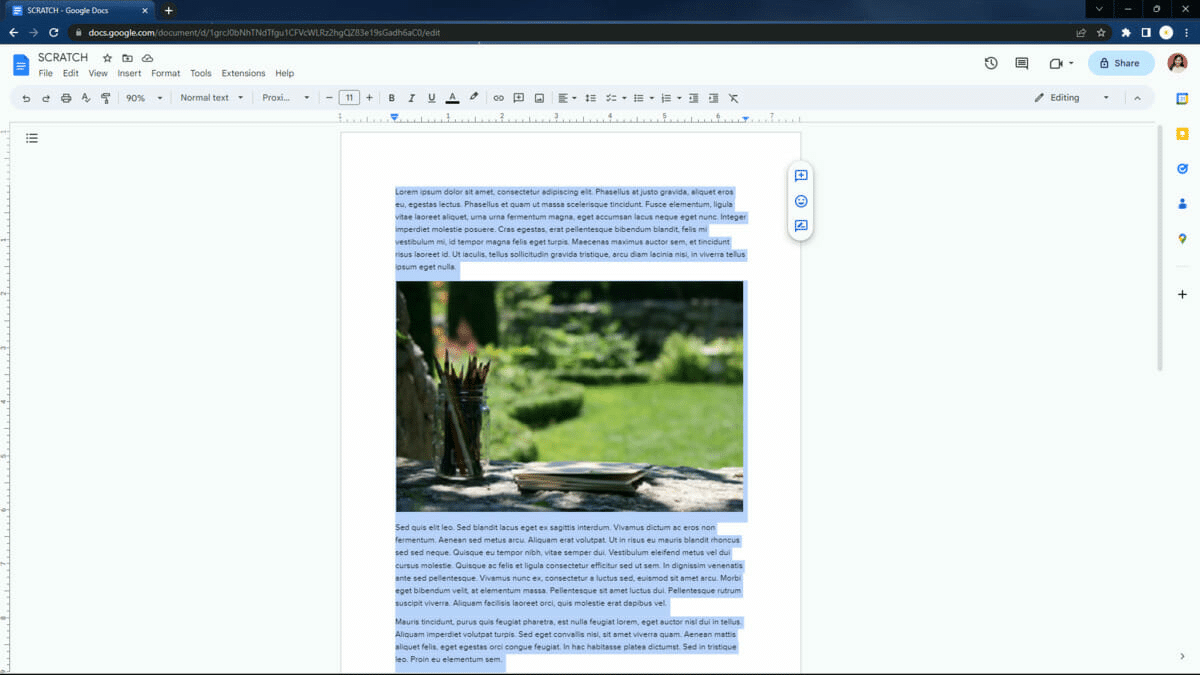Viewport: 1200px width, 675px height.
Task: Click the Print icon
Action: tap(66, 98)
